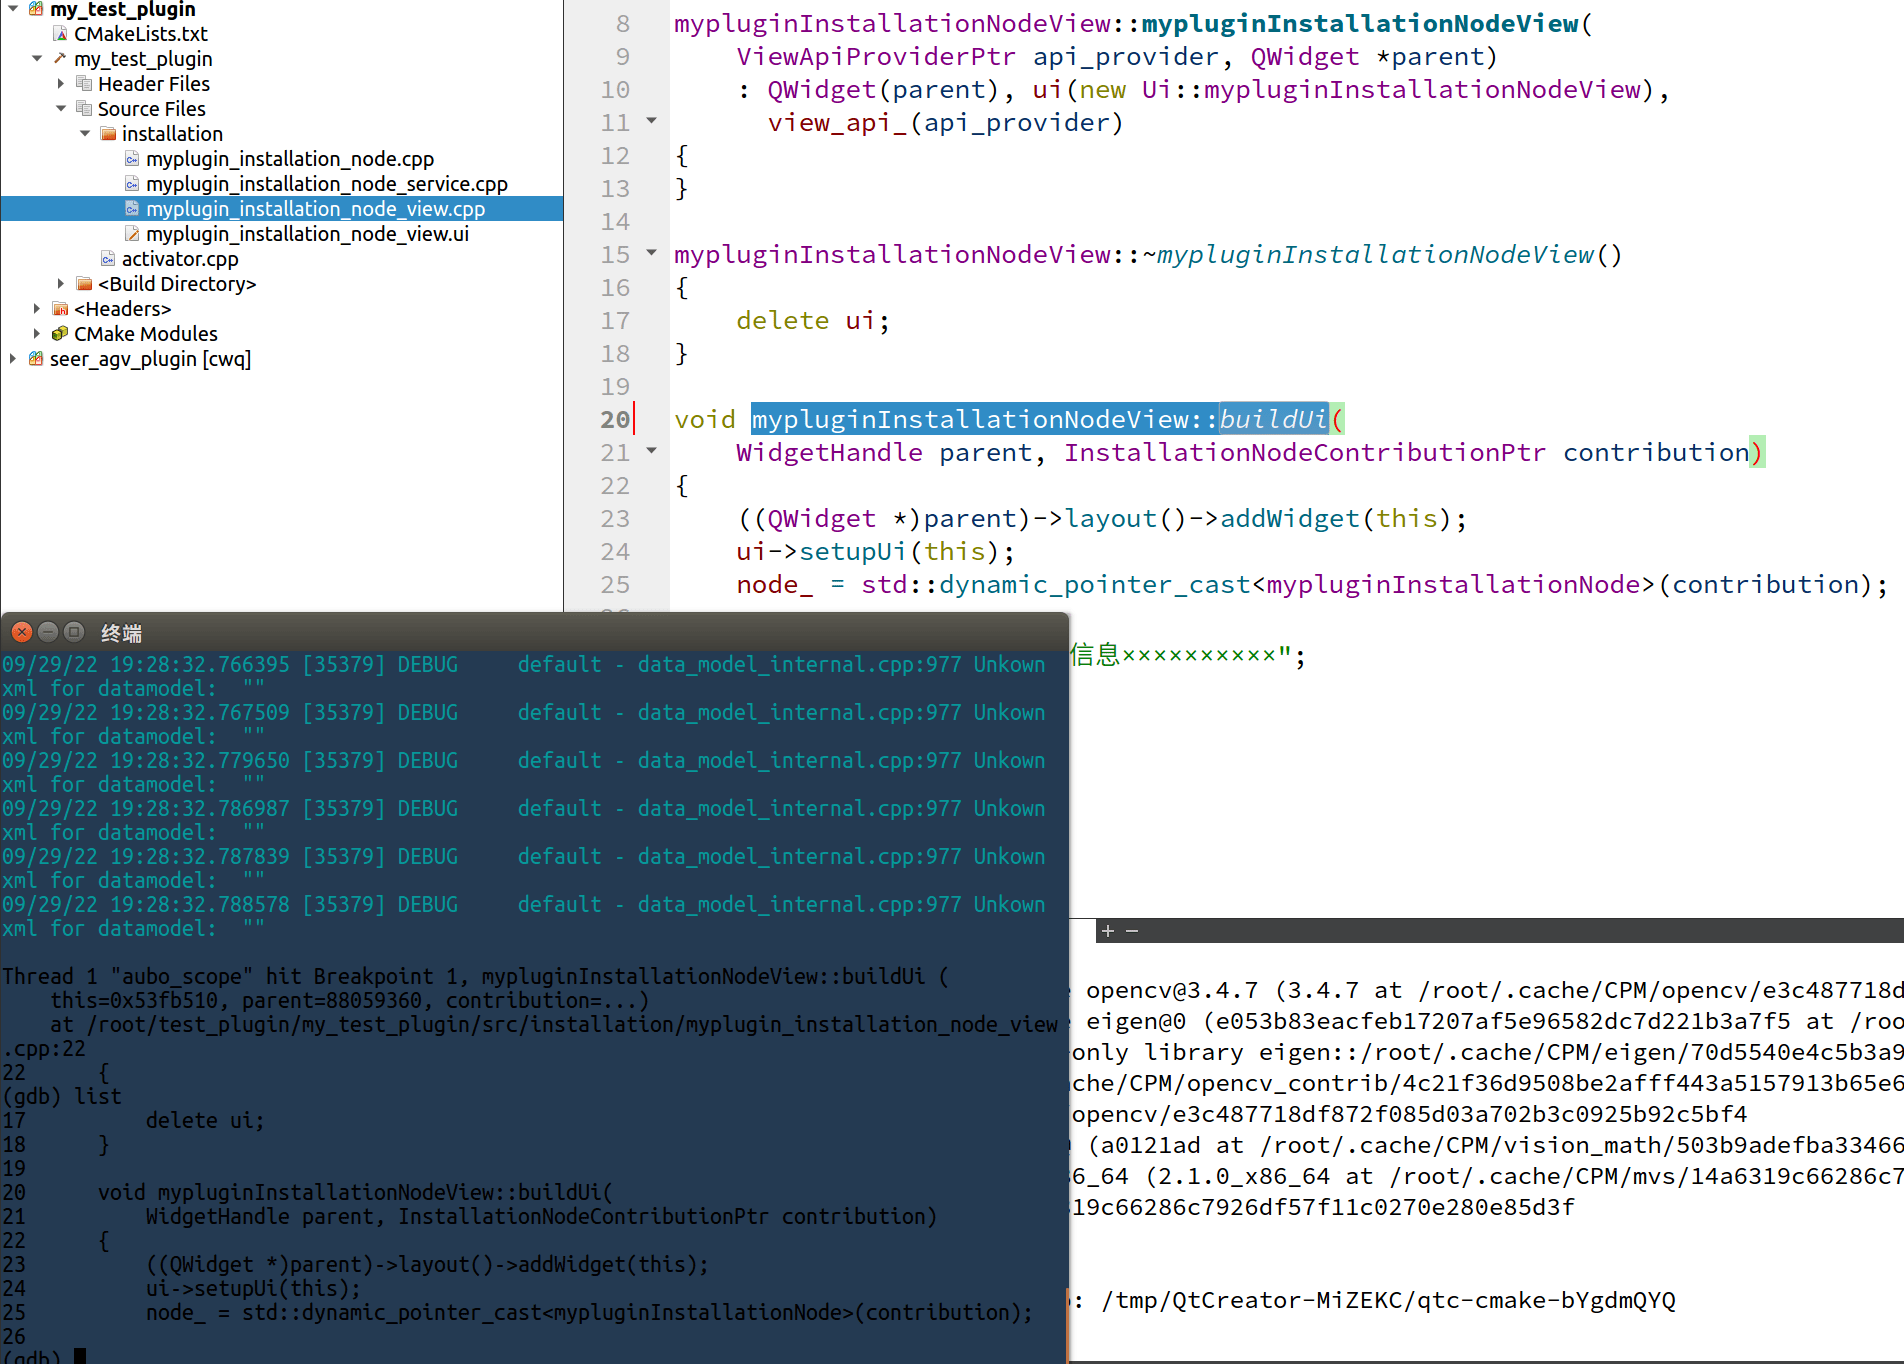Fold the constructor at line 11
Screen dimensions: 1904x1364
(x=651, y=121)
